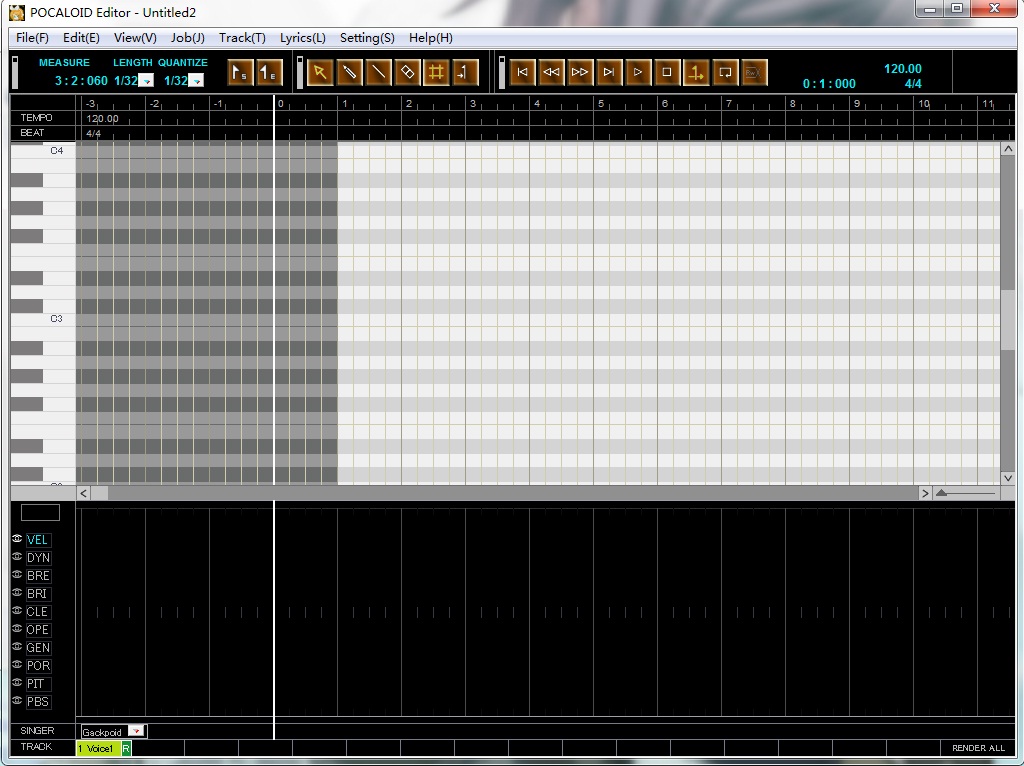Click the end marker flag icon
The image size is (1024, 766).
269,72
